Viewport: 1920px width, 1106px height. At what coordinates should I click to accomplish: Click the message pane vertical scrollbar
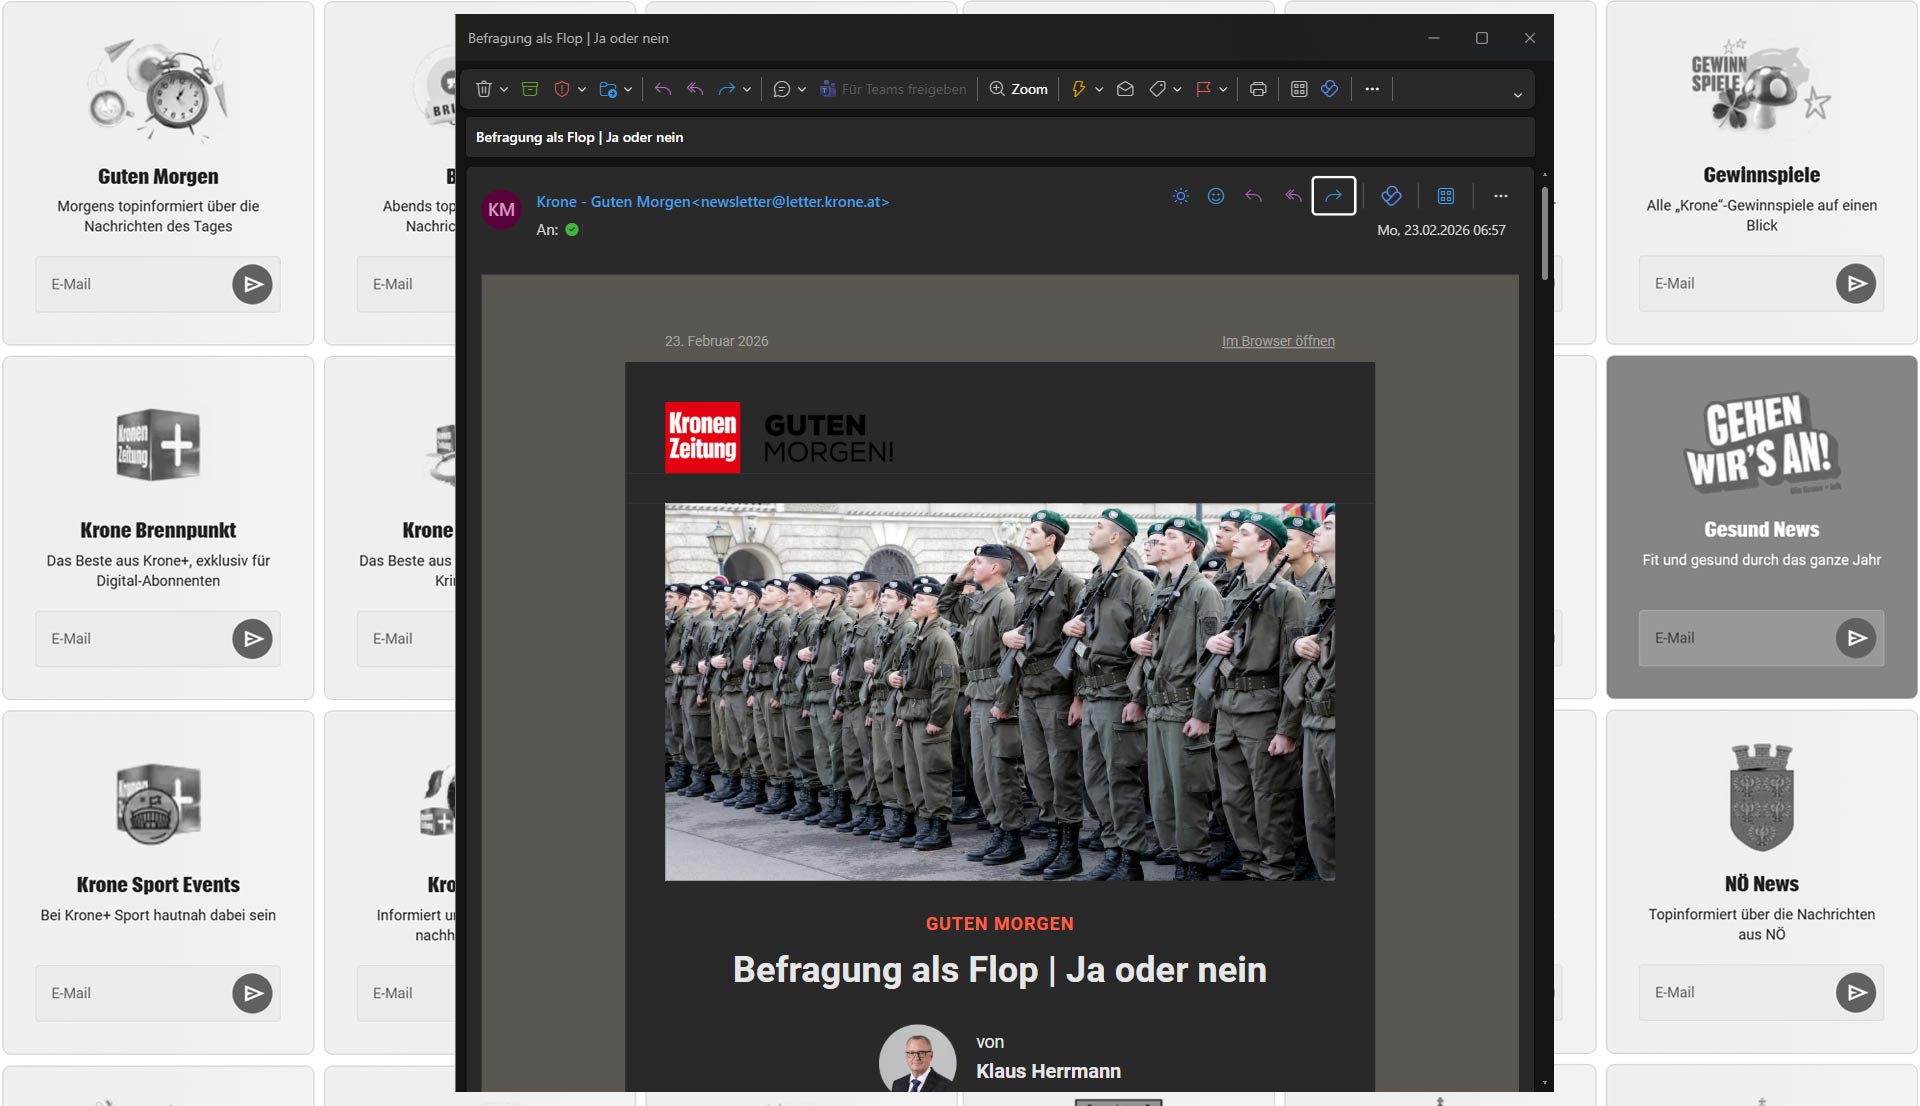click(1545, 235)
